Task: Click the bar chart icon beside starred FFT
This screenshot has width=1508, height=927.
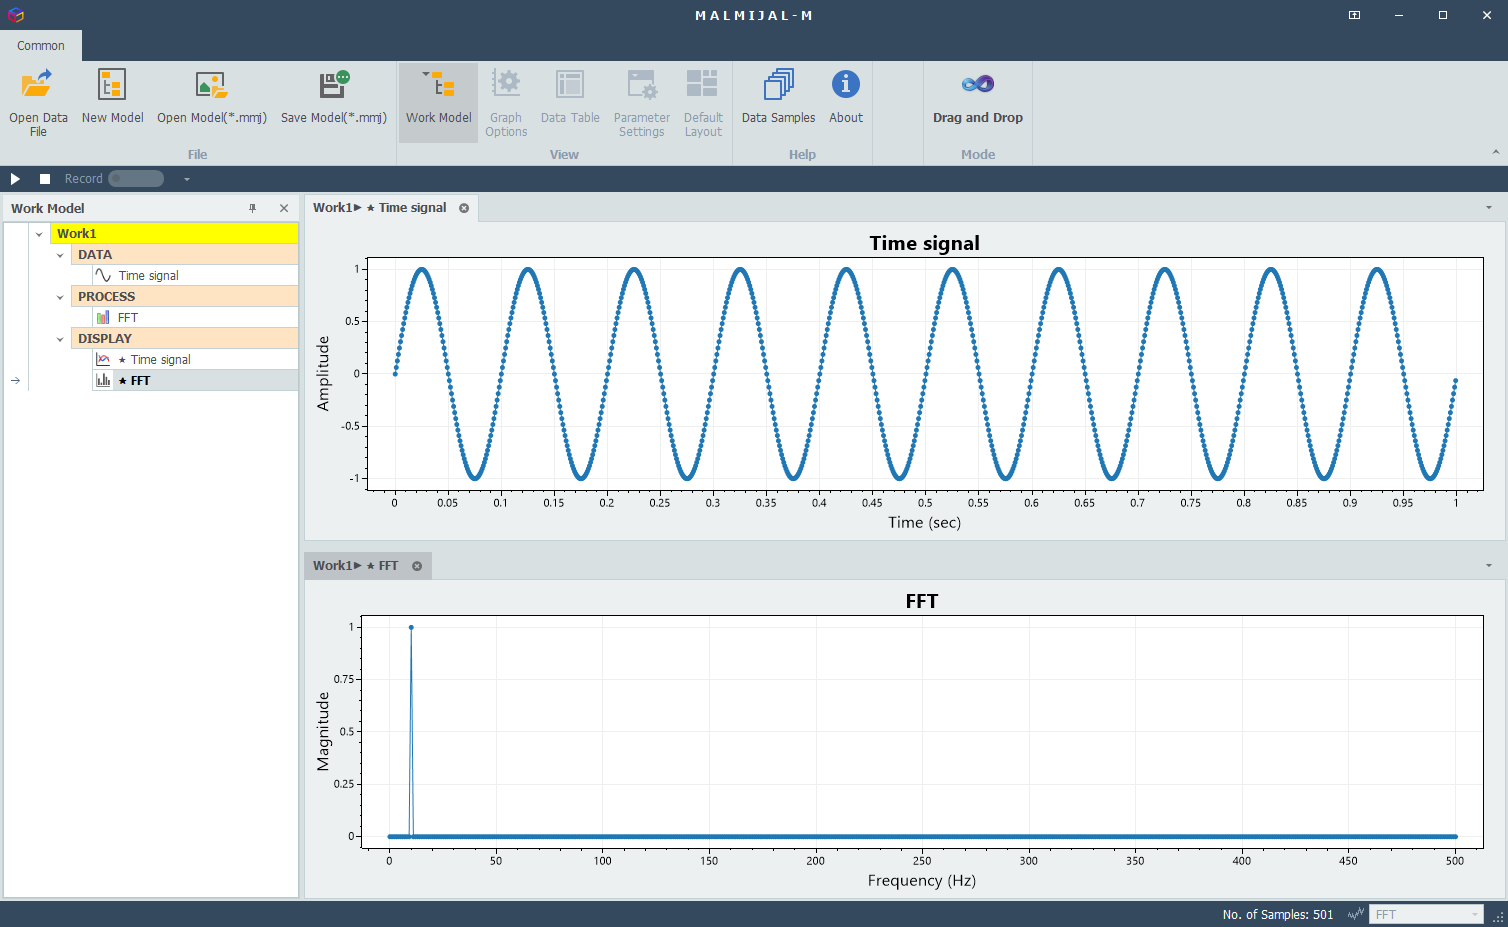Action: pos(103,380)
